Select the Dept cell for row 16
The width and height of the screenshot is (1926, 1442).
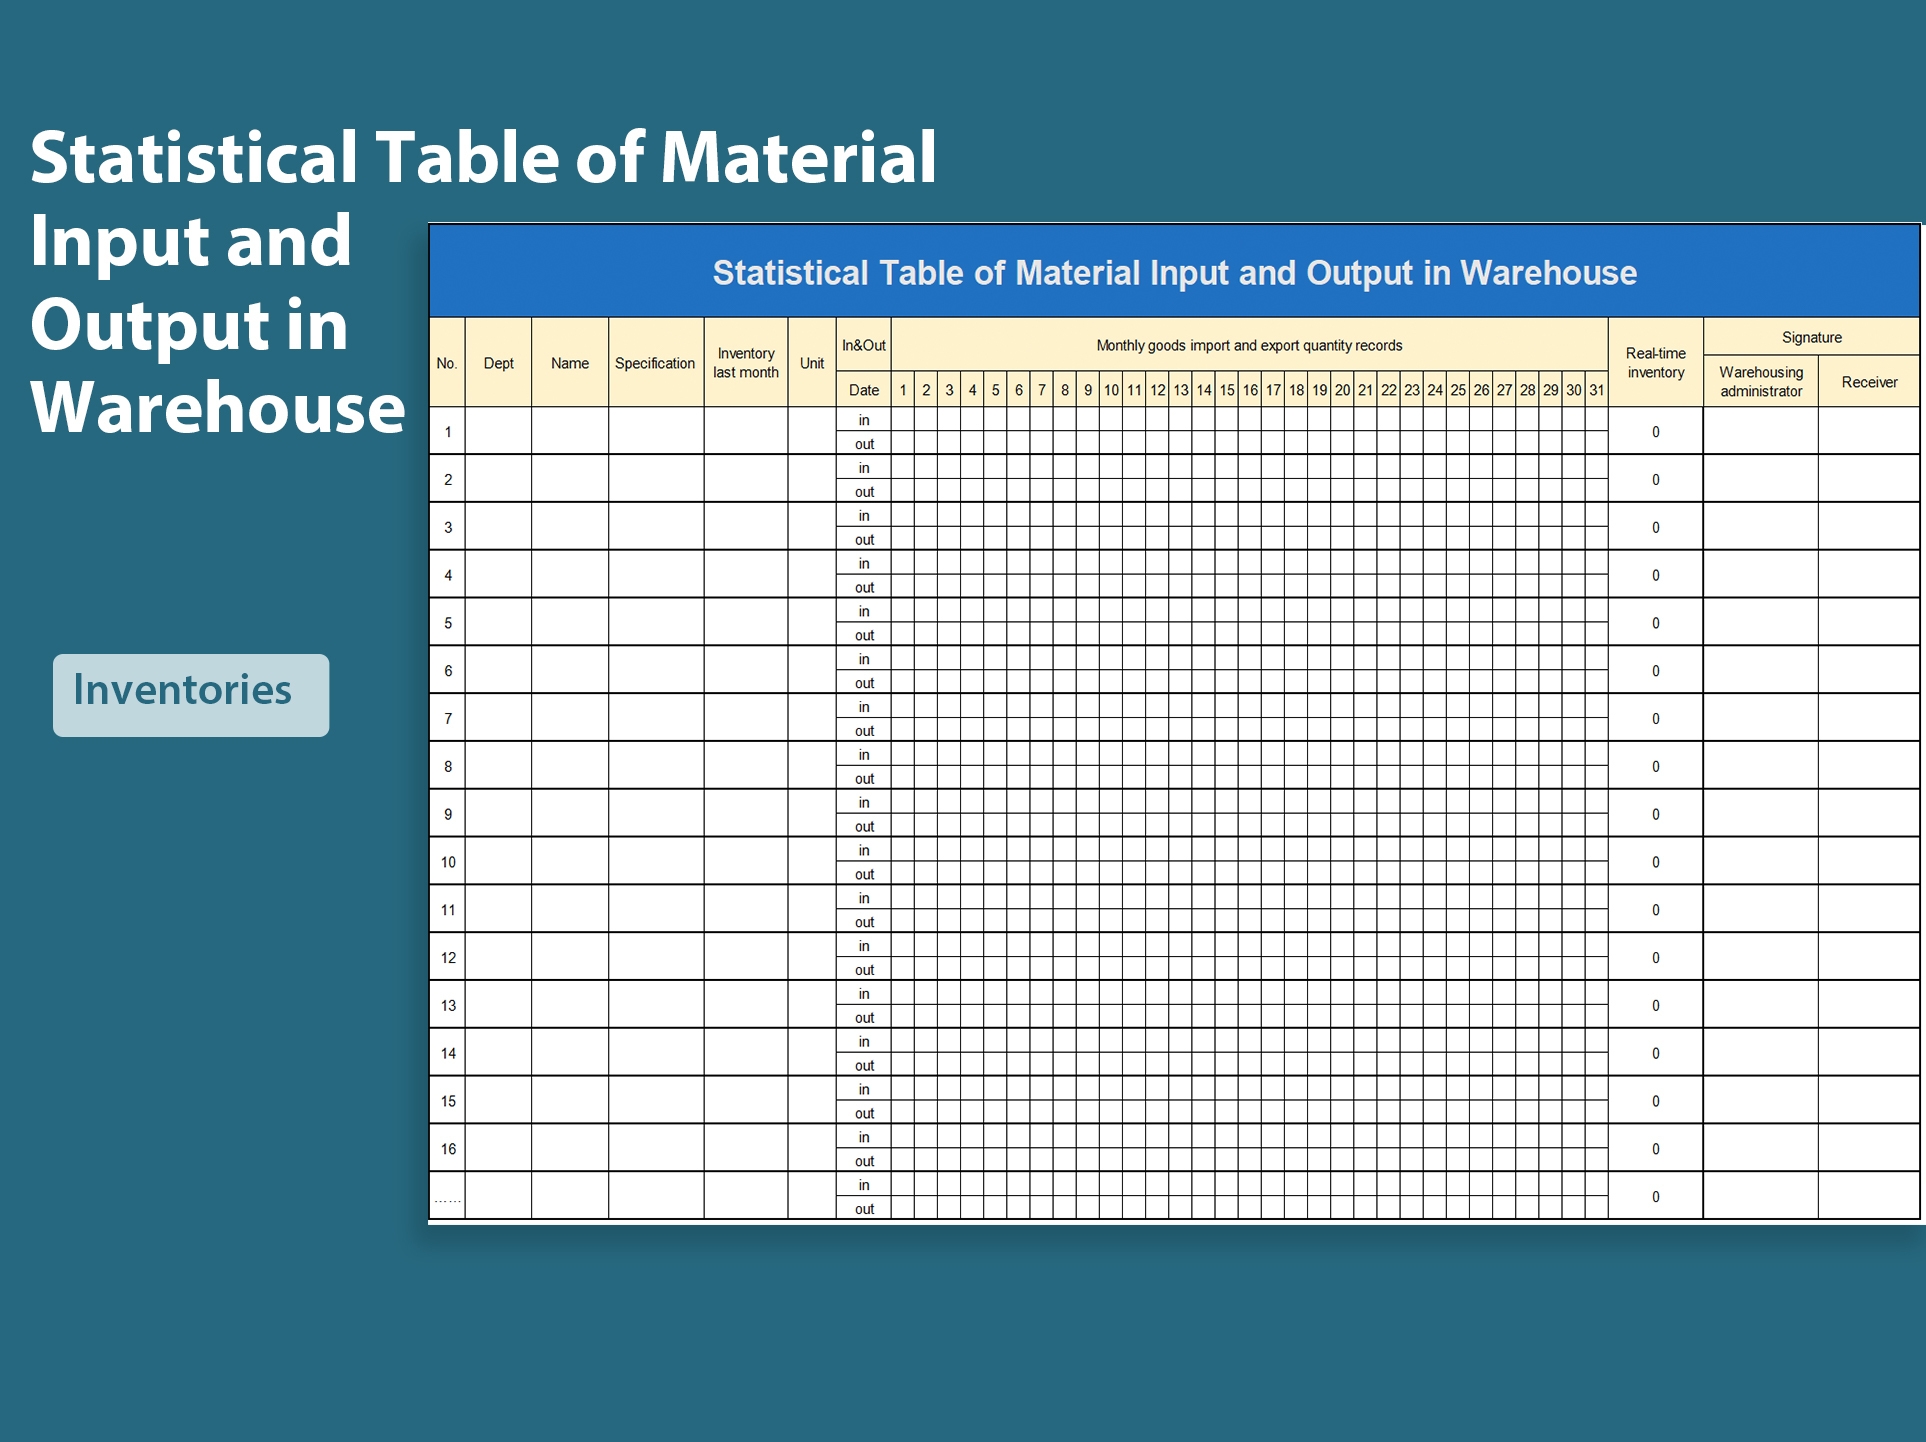[x=498, y=1148]
